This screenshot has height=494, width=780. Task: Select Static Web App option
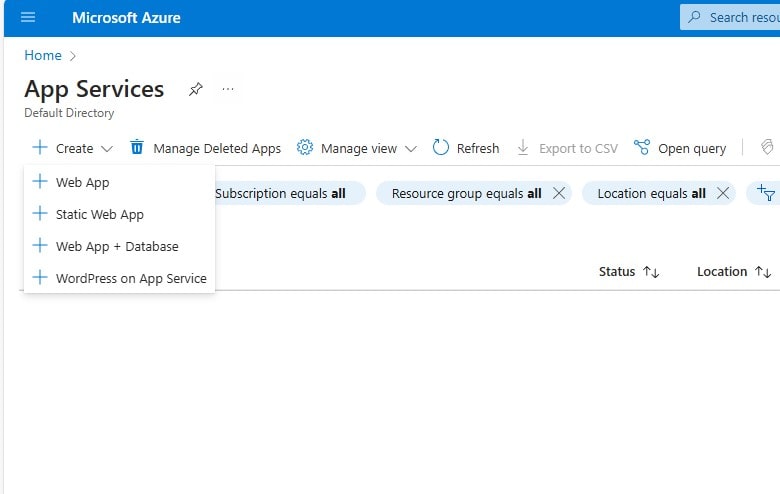tap(119, 214)
